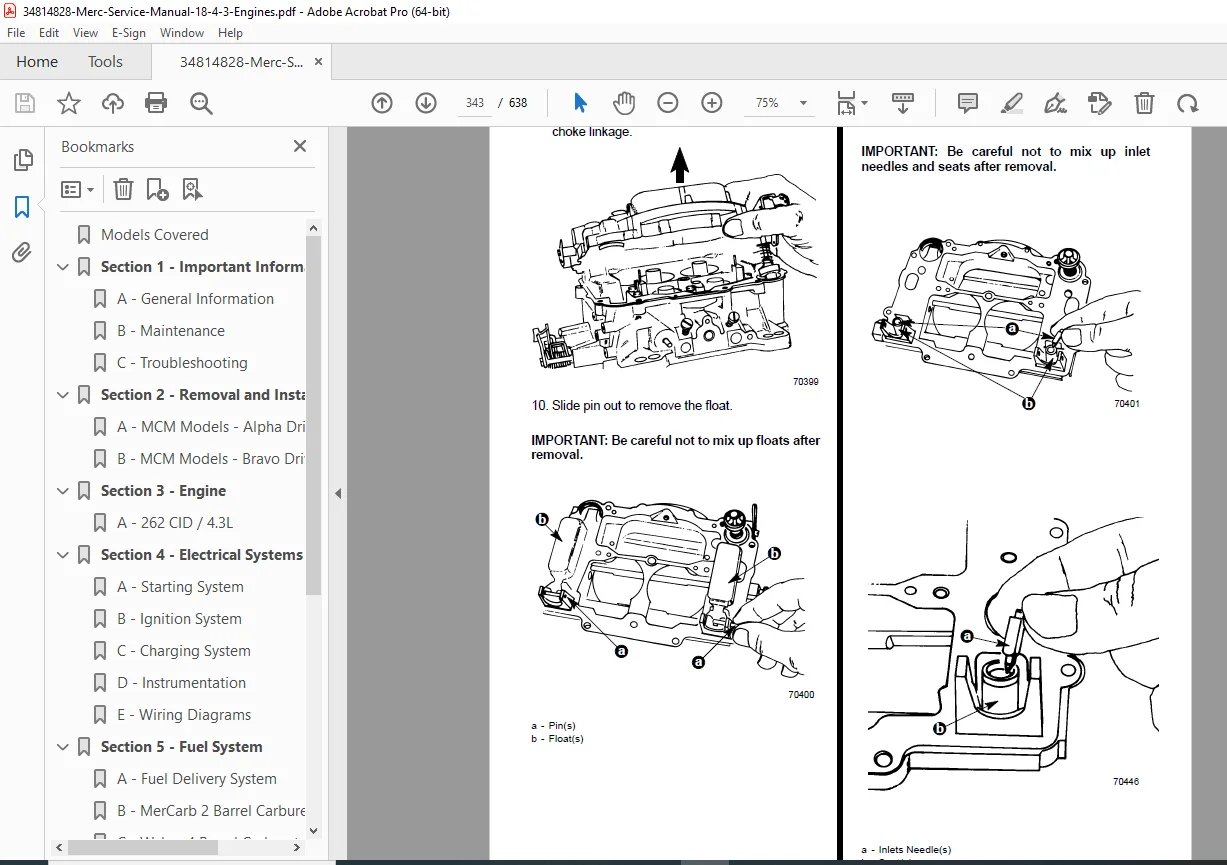Open B - Maintenance bookmark
This screenshot has height=865, width=1227.
(x=171, y=331)
